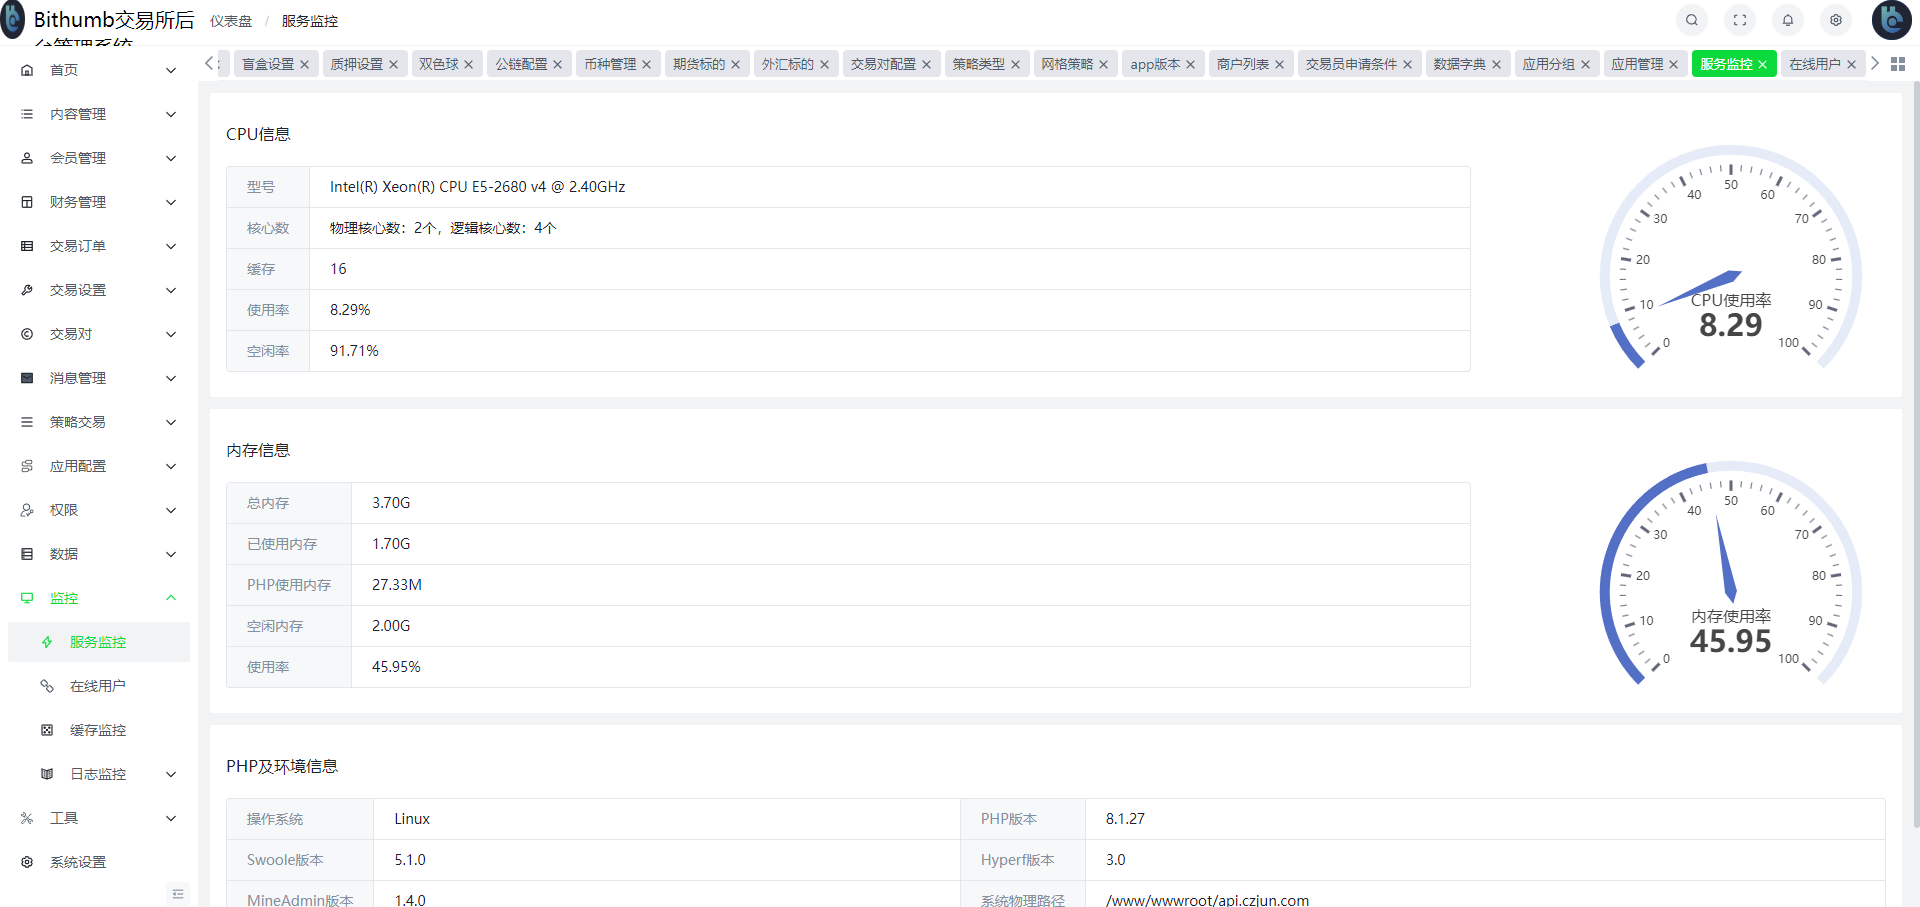The height and width of the screenshot is (907, 1920).
Task: Collapse the sidebar with the bottom icon
Action: 178,894
